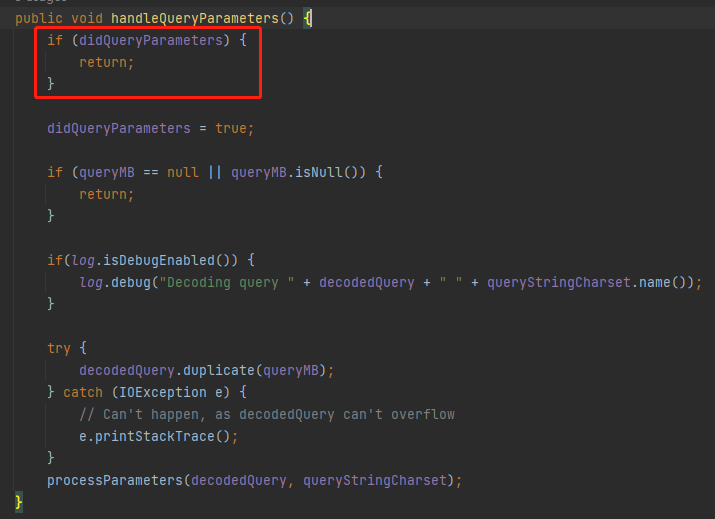Click the duplicate method call
The width and height of the screenshot is (715, 519).
click(218, 371)
